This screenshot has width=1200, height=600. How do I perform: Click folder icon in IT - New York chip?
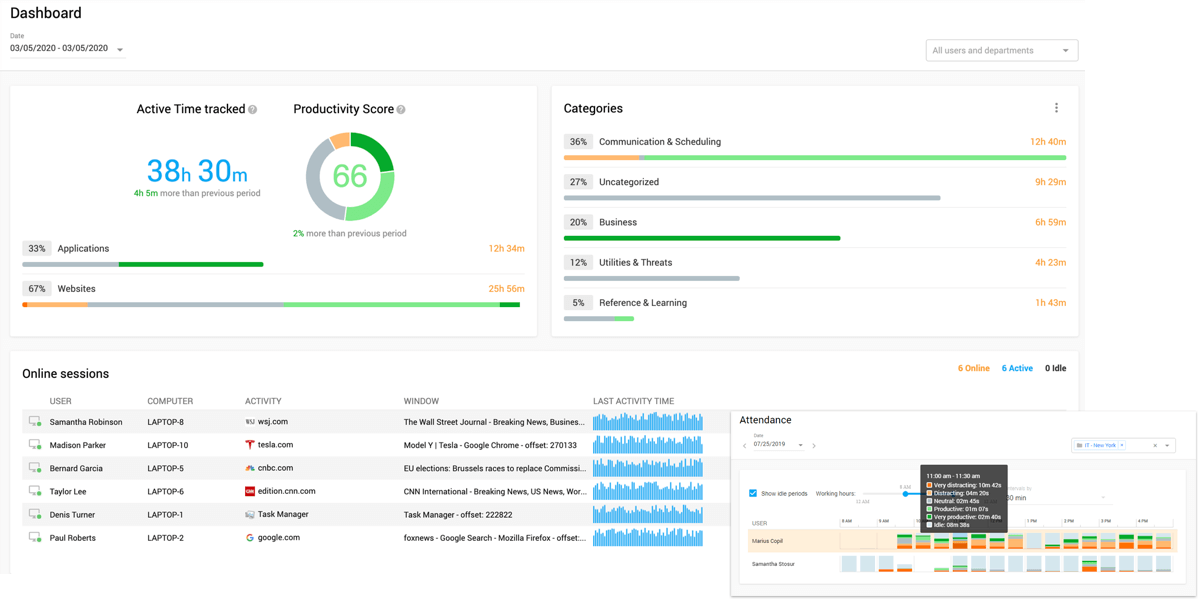point(1080,445)
